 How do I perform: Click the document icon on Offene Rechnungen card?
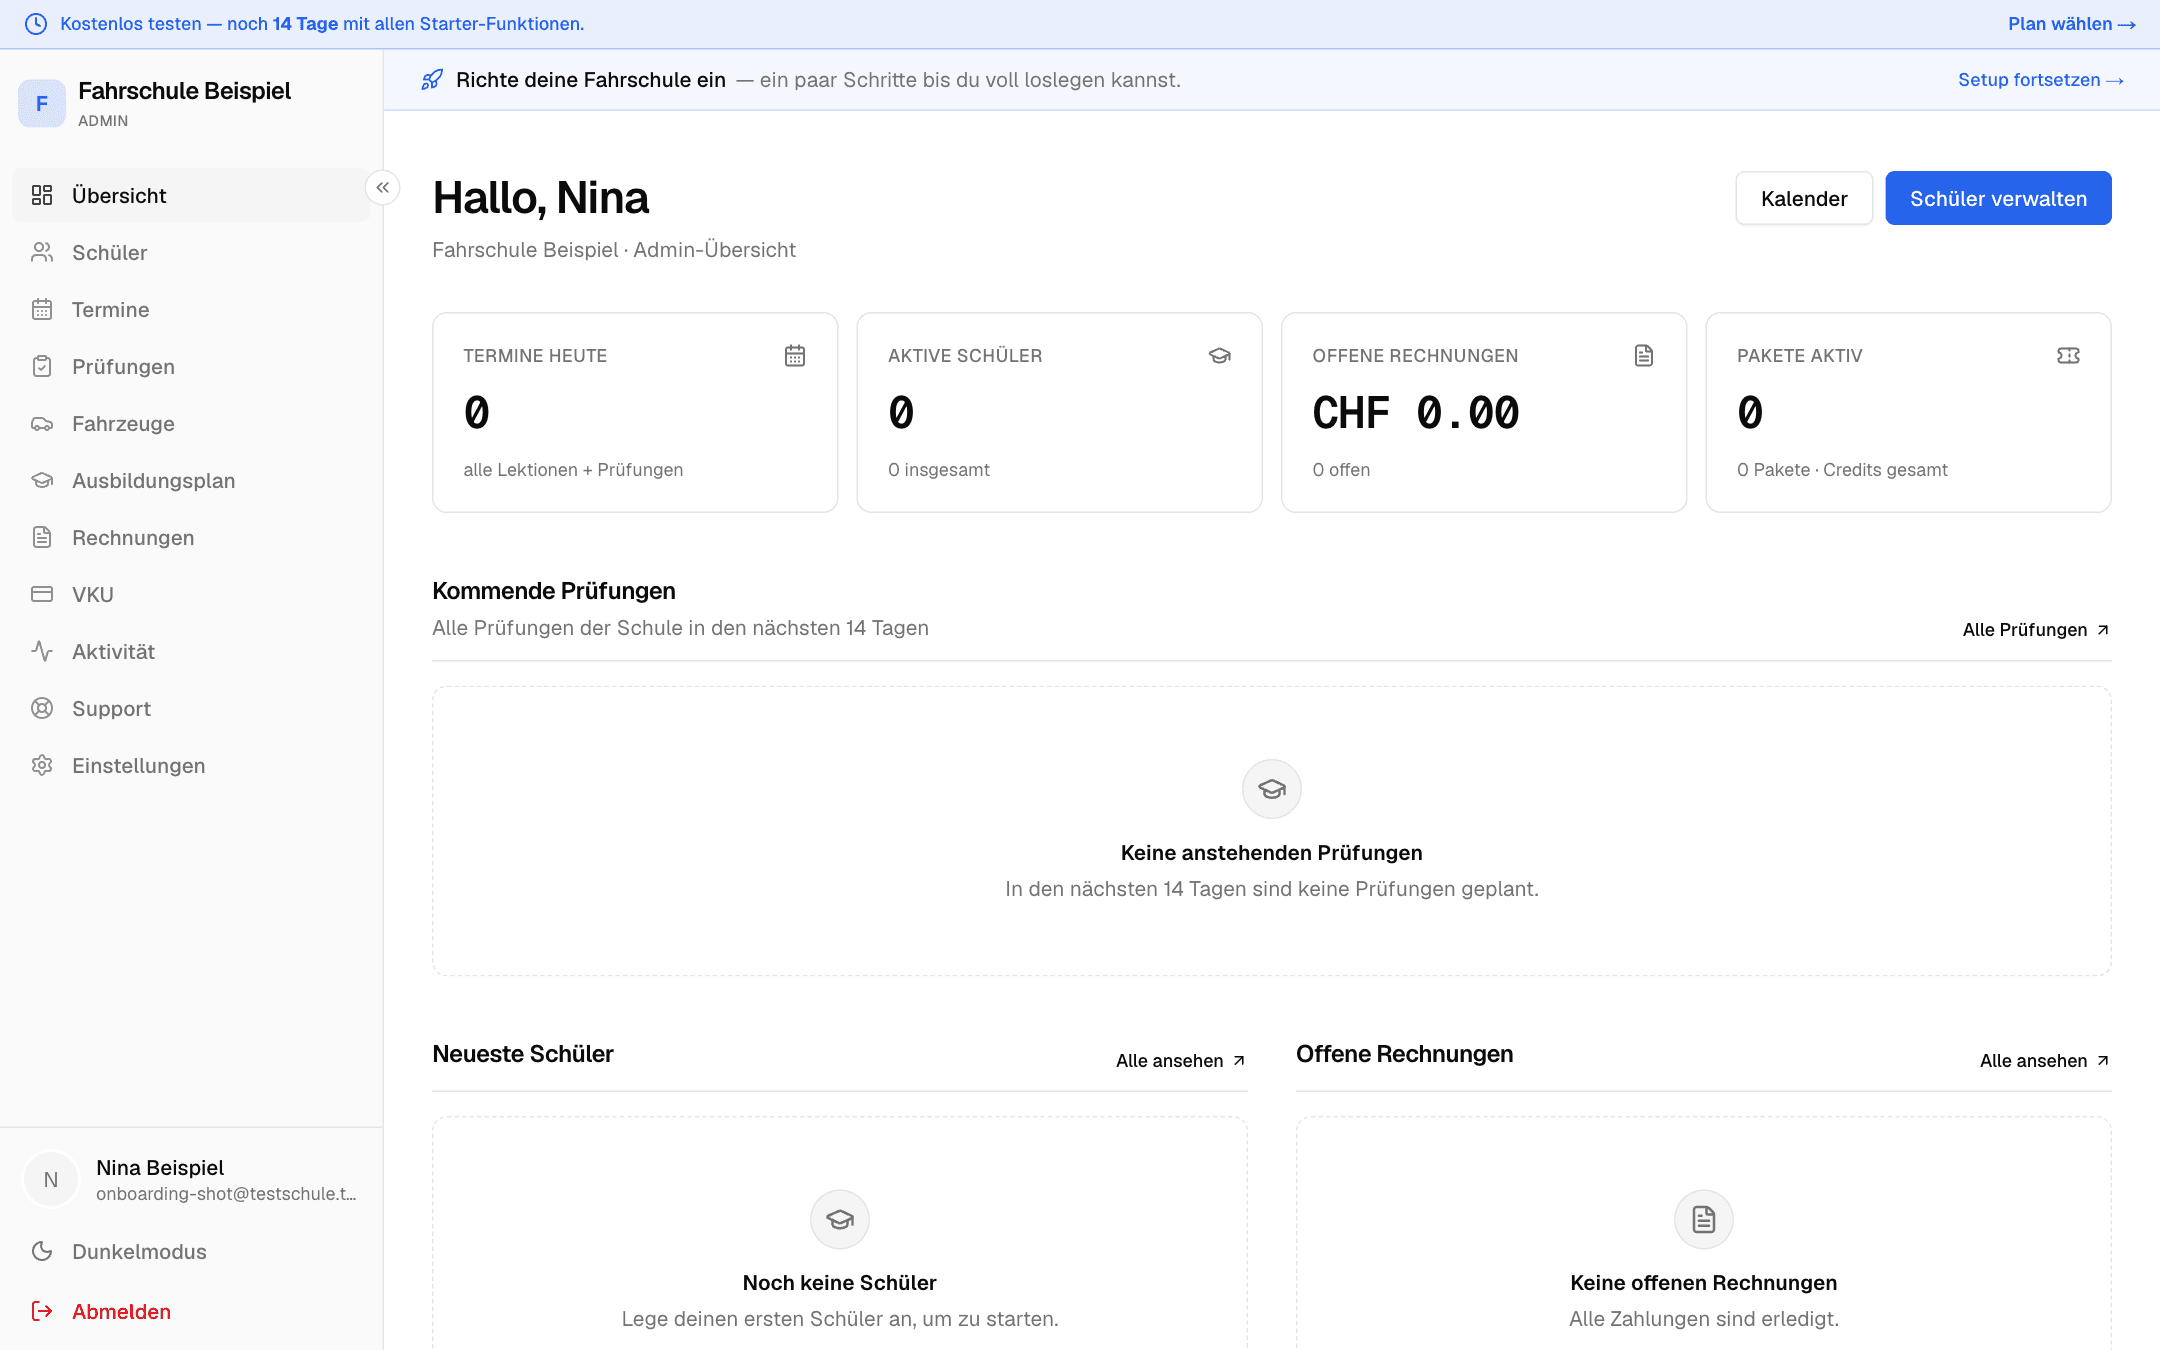[x=1644, y=355]
